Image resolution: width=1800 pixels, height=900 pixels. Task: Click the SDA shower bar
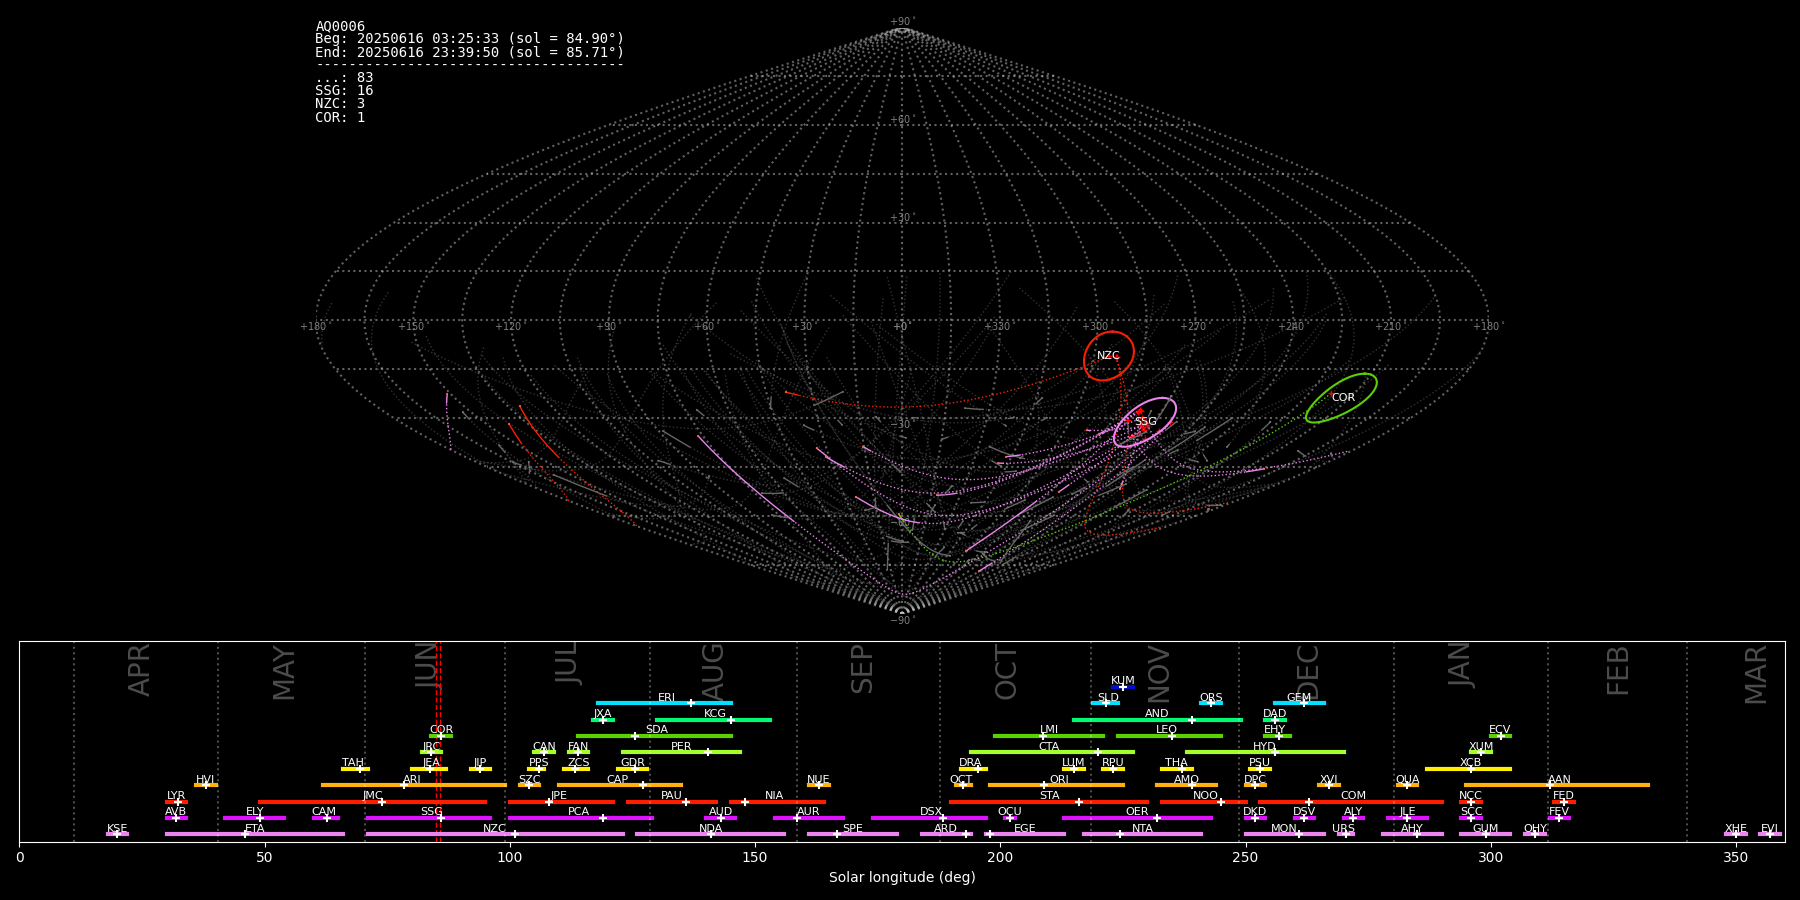[x=654, y=736]
